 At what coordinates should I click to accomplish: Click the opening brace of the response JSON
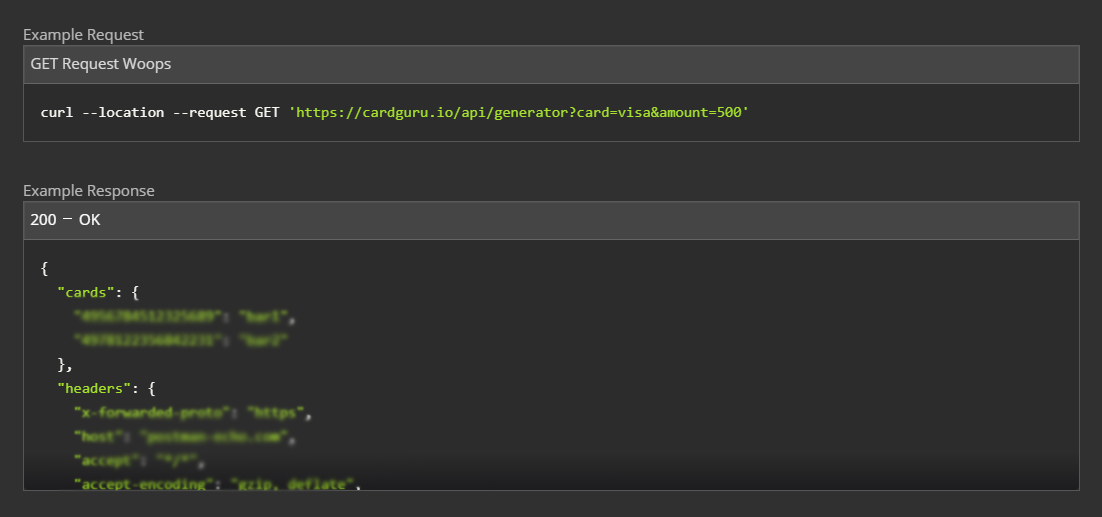pos(44,268)
